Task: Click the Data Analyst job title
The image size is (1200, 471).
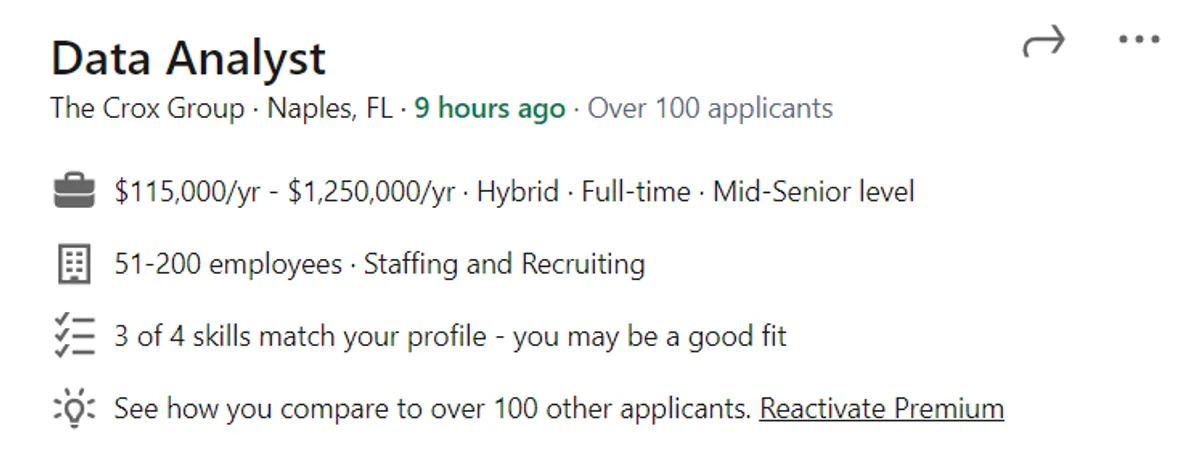Action: click(188, 59)
